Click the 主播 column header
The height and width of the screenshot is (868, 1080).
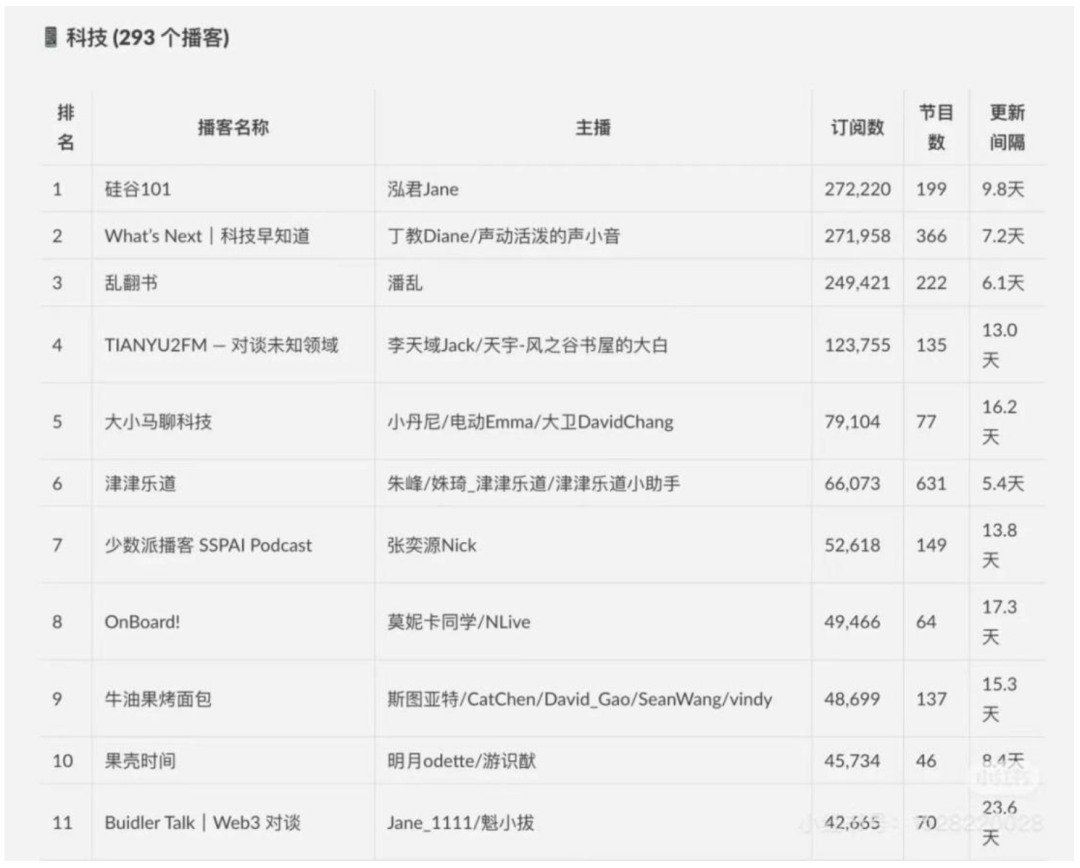click(x=593, y=127)
